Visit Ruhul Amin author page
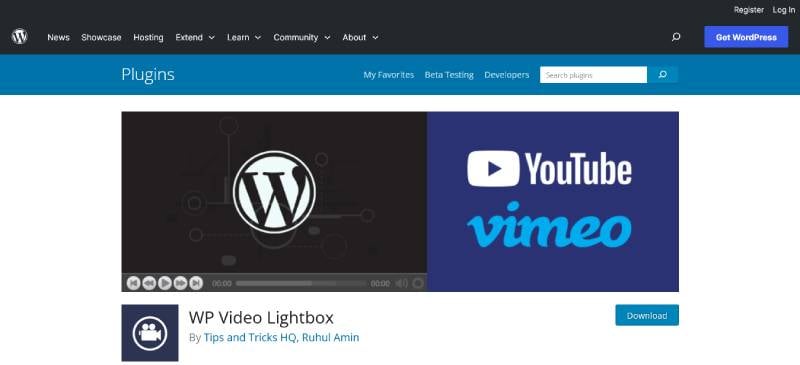 coord(331,337)
